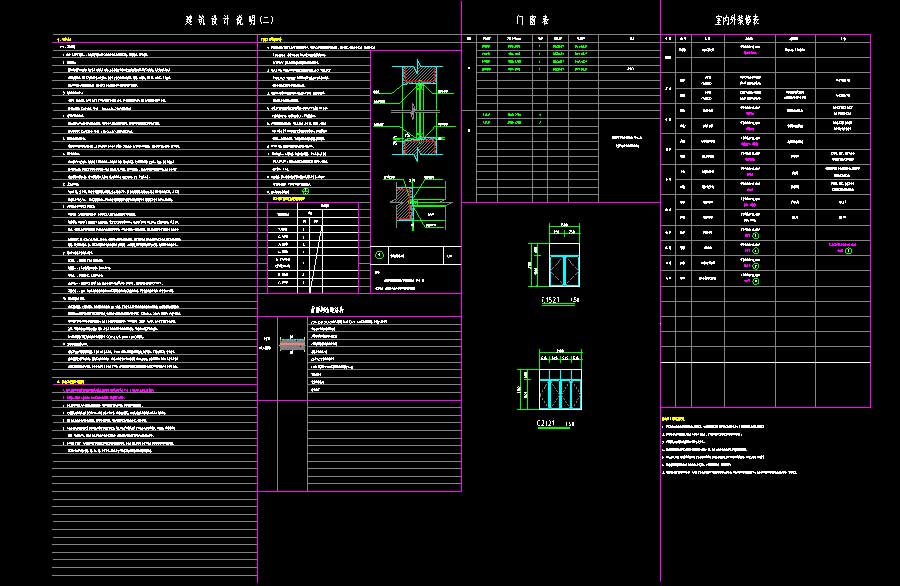Click the top width dimension of C2121 window
The image size is (900, 586).
560,351
